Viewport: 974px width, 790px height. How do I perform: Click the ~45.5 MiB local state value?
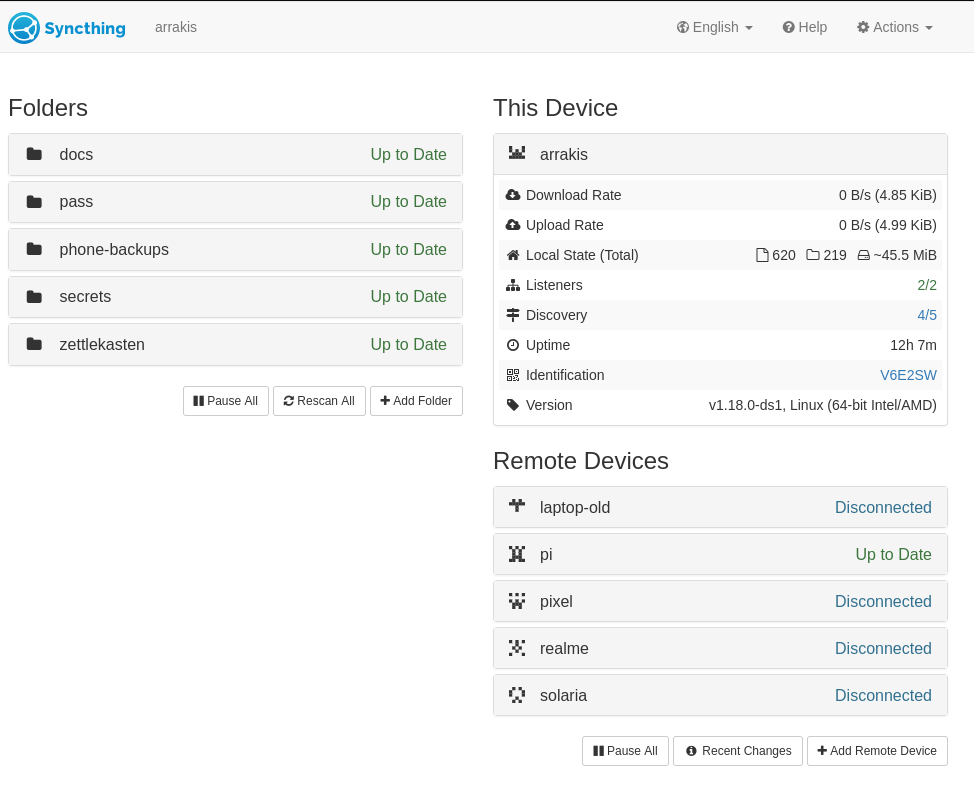pyautogui.click(x=905, y=255)
